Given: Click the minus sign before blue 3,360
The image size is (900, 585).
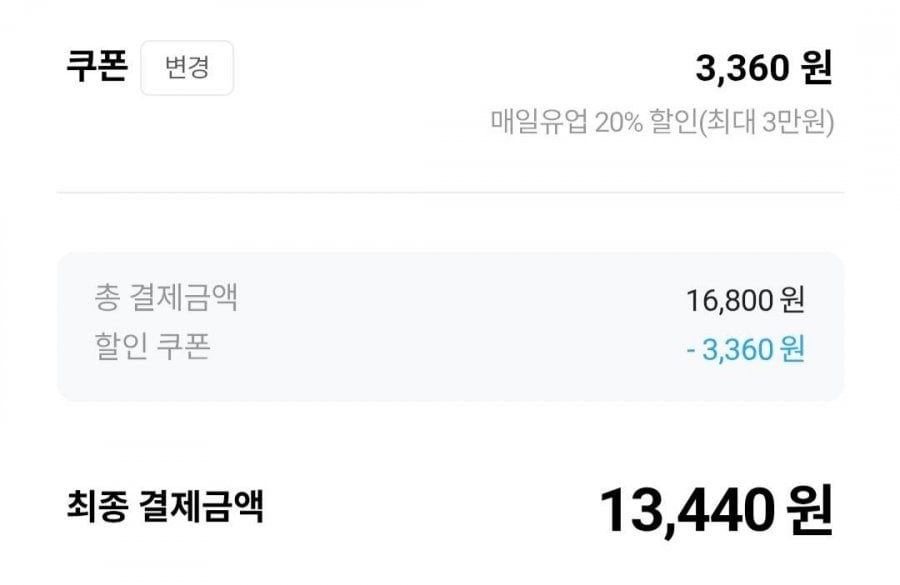Looking at the screenshot, I should pyautogui.click(x=692, y=350).
